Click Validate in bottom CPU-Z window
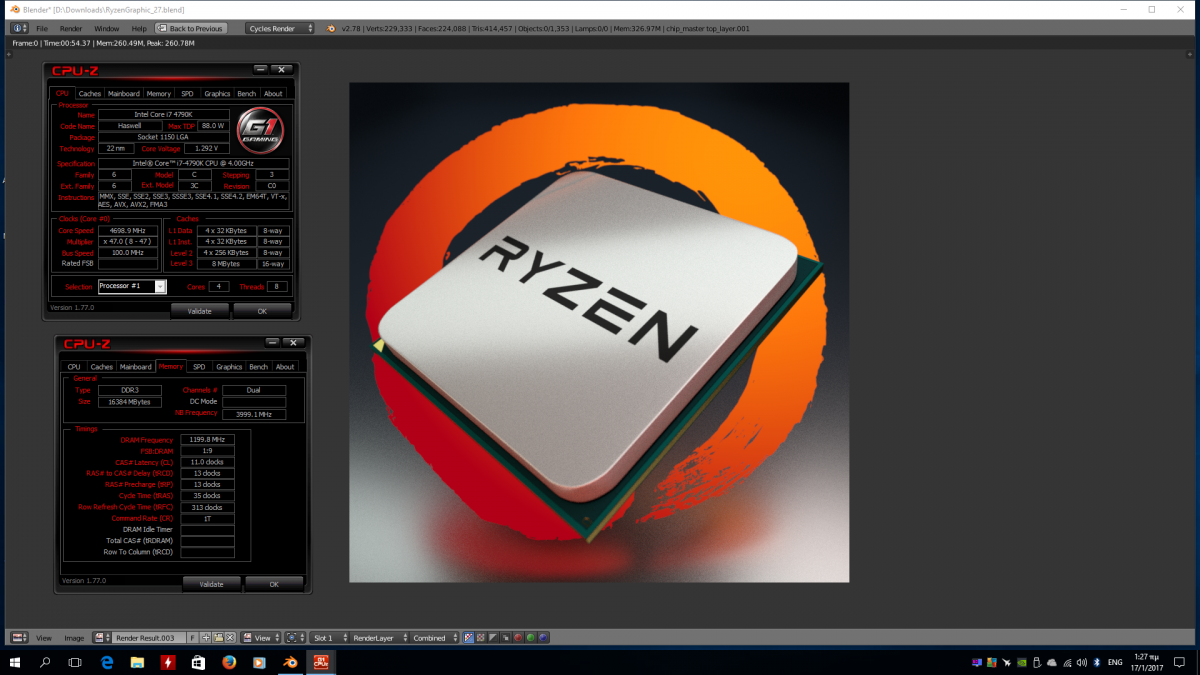Image resolution: width=1200 pixels, height=675 pixels. pos(212,584)
